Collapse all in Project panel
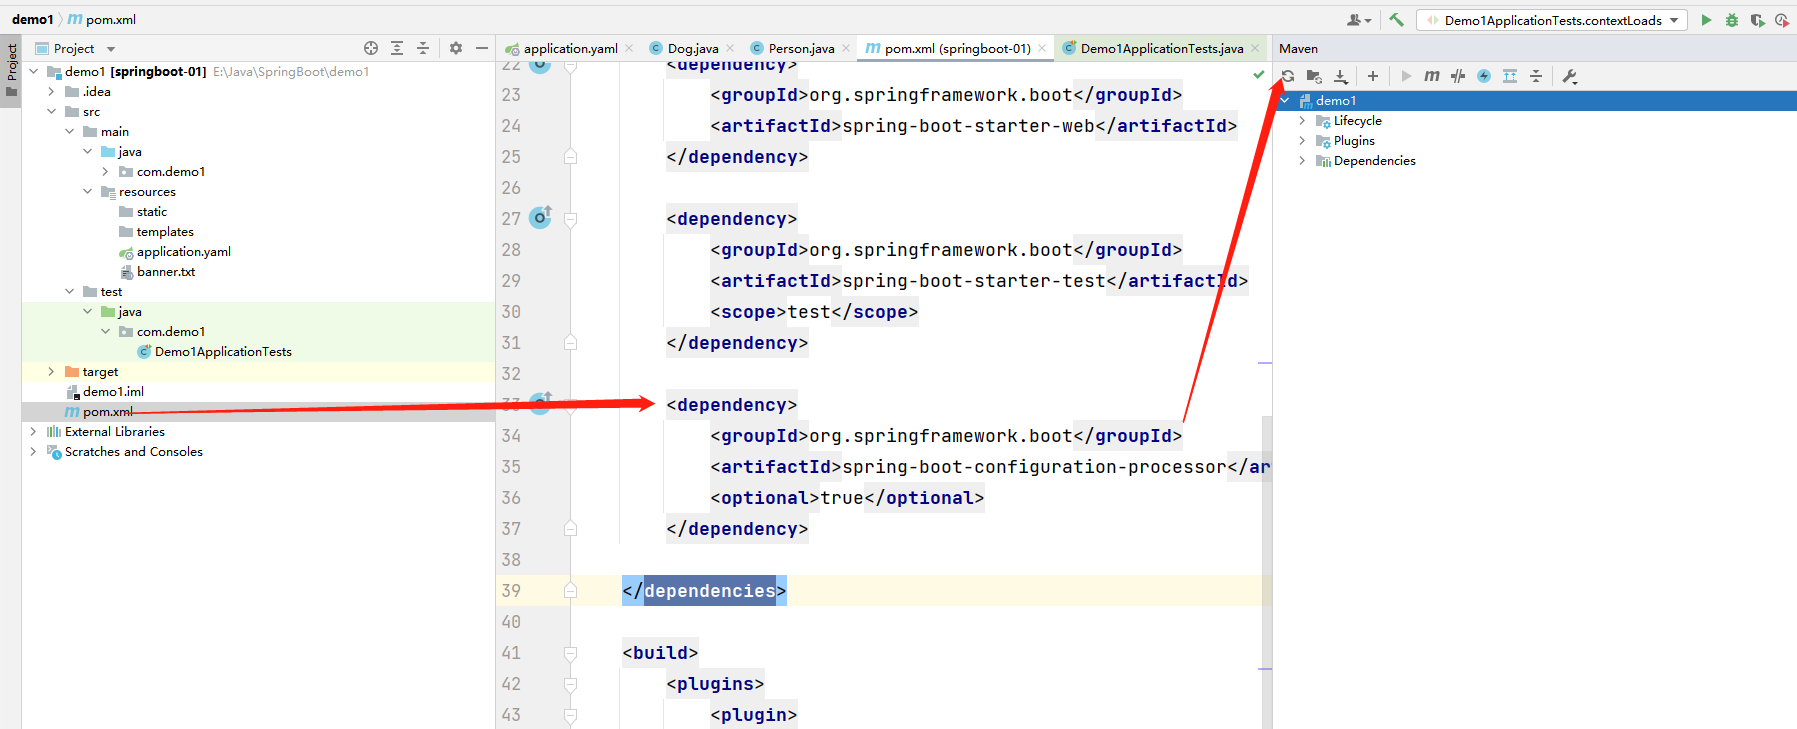Image resolution: width=1797 pixels, height=729 pixels. pos(423,48)
